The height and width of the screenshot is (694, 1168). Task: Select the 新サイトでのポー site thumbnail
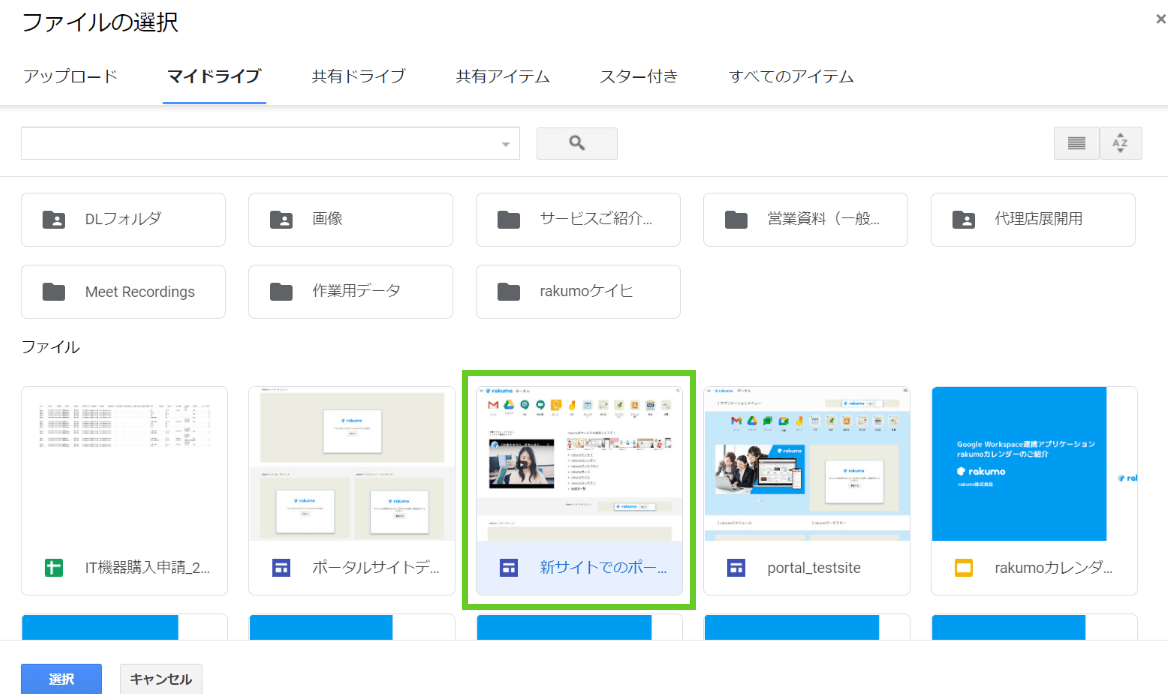580,464
